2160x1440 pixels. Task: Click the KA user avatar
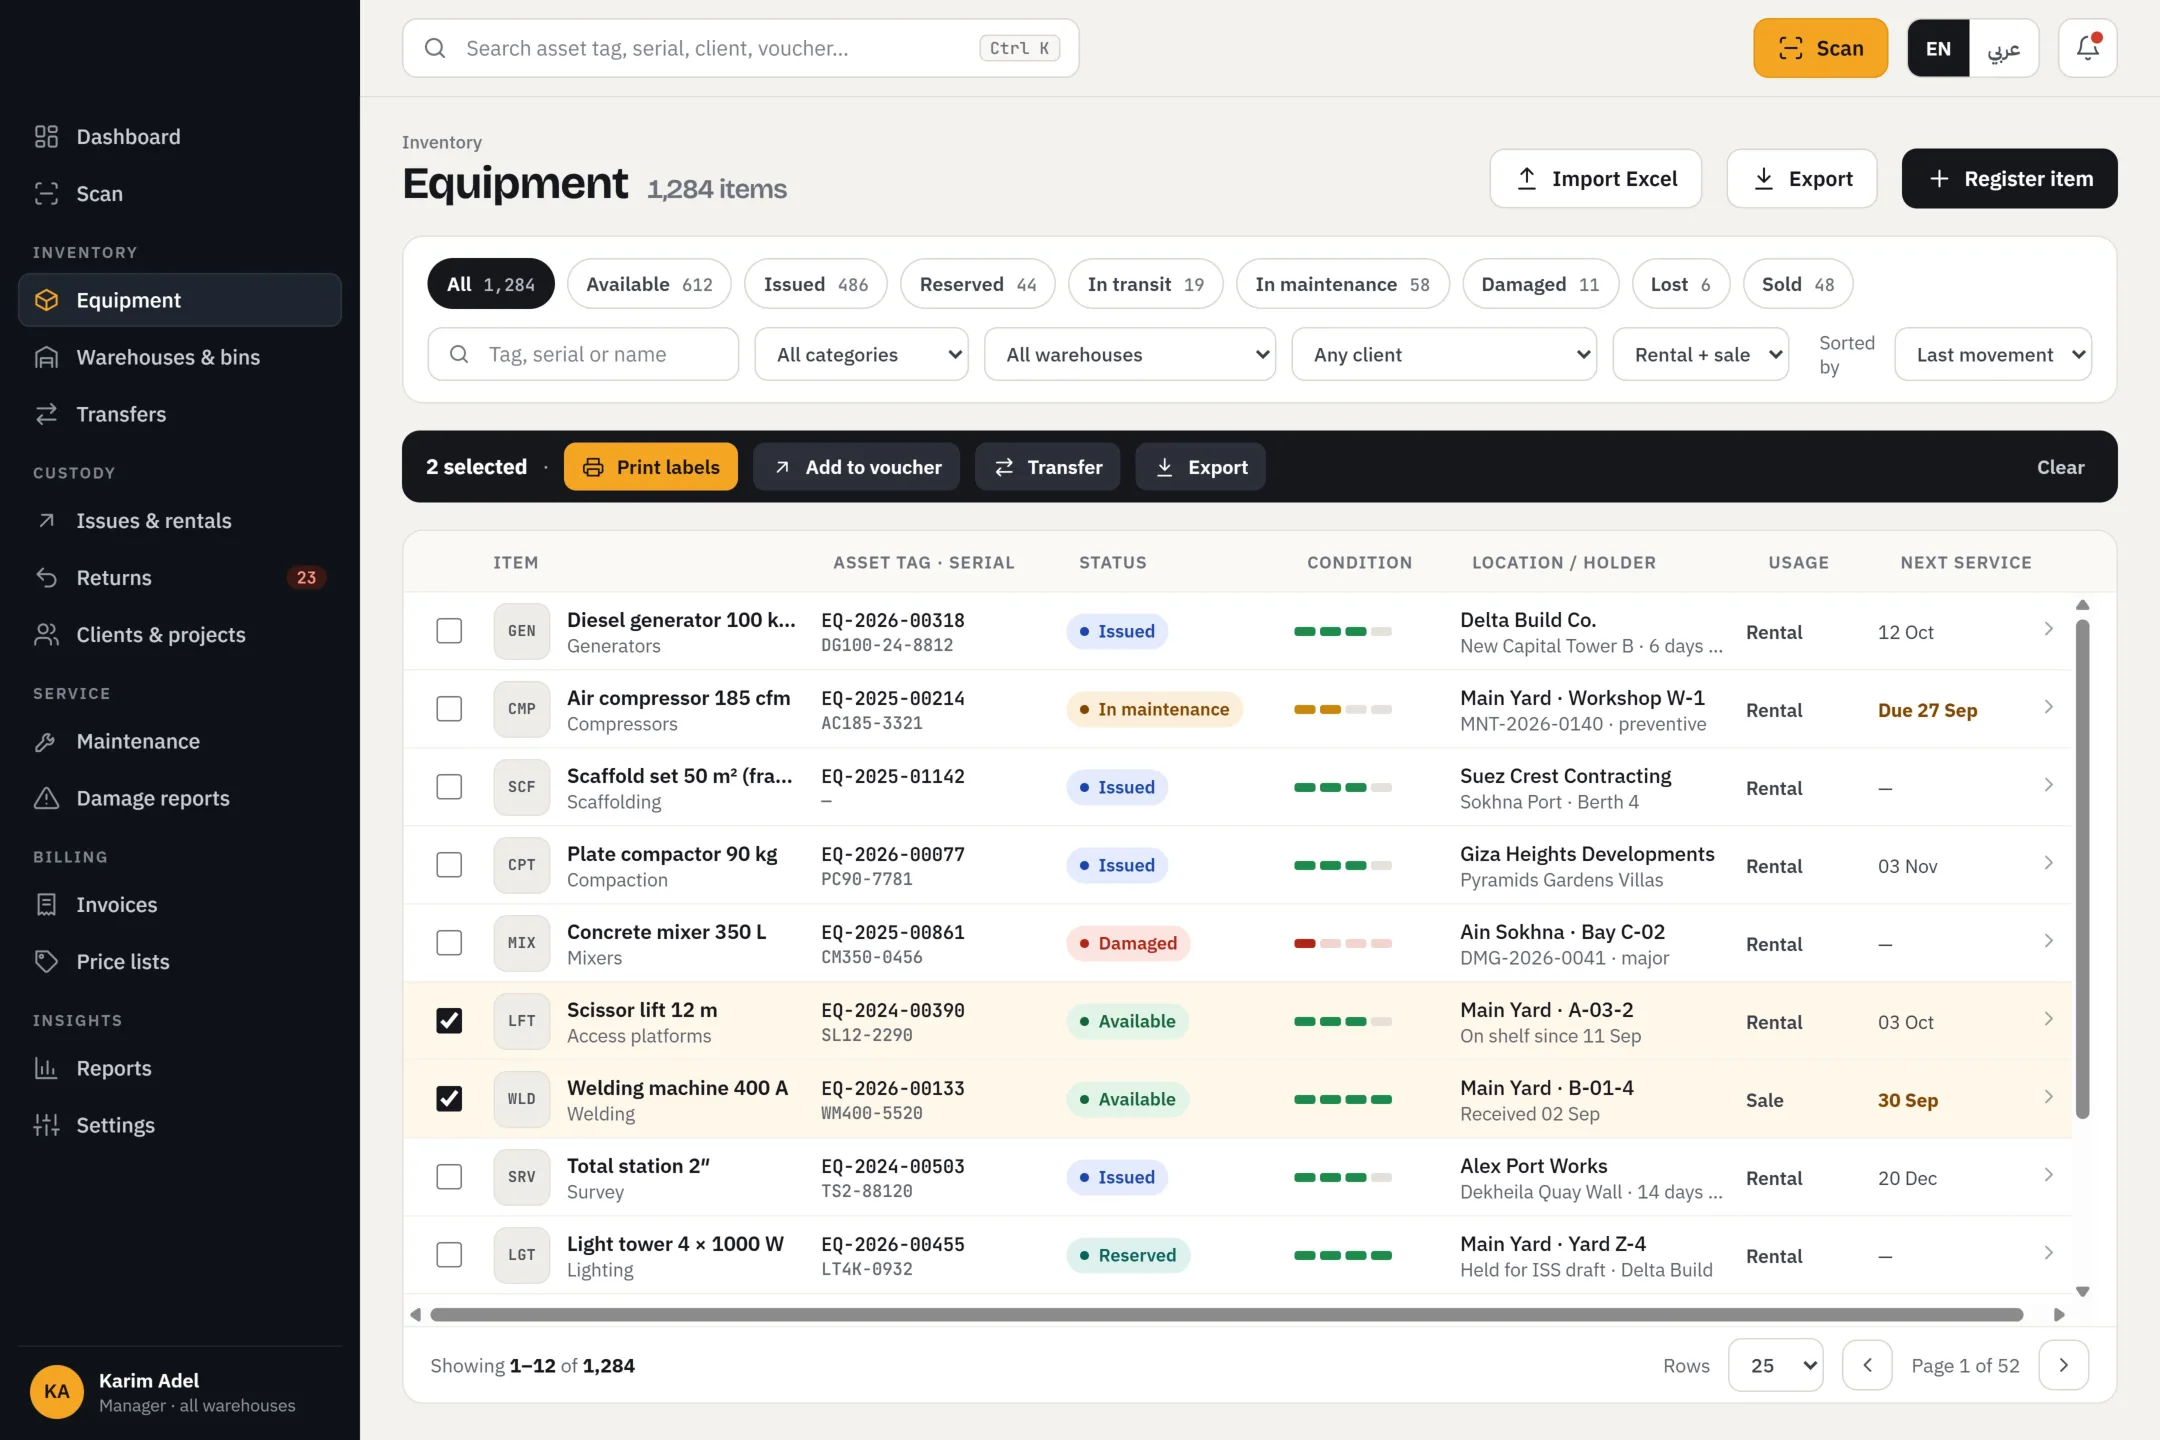[57, 1391]
